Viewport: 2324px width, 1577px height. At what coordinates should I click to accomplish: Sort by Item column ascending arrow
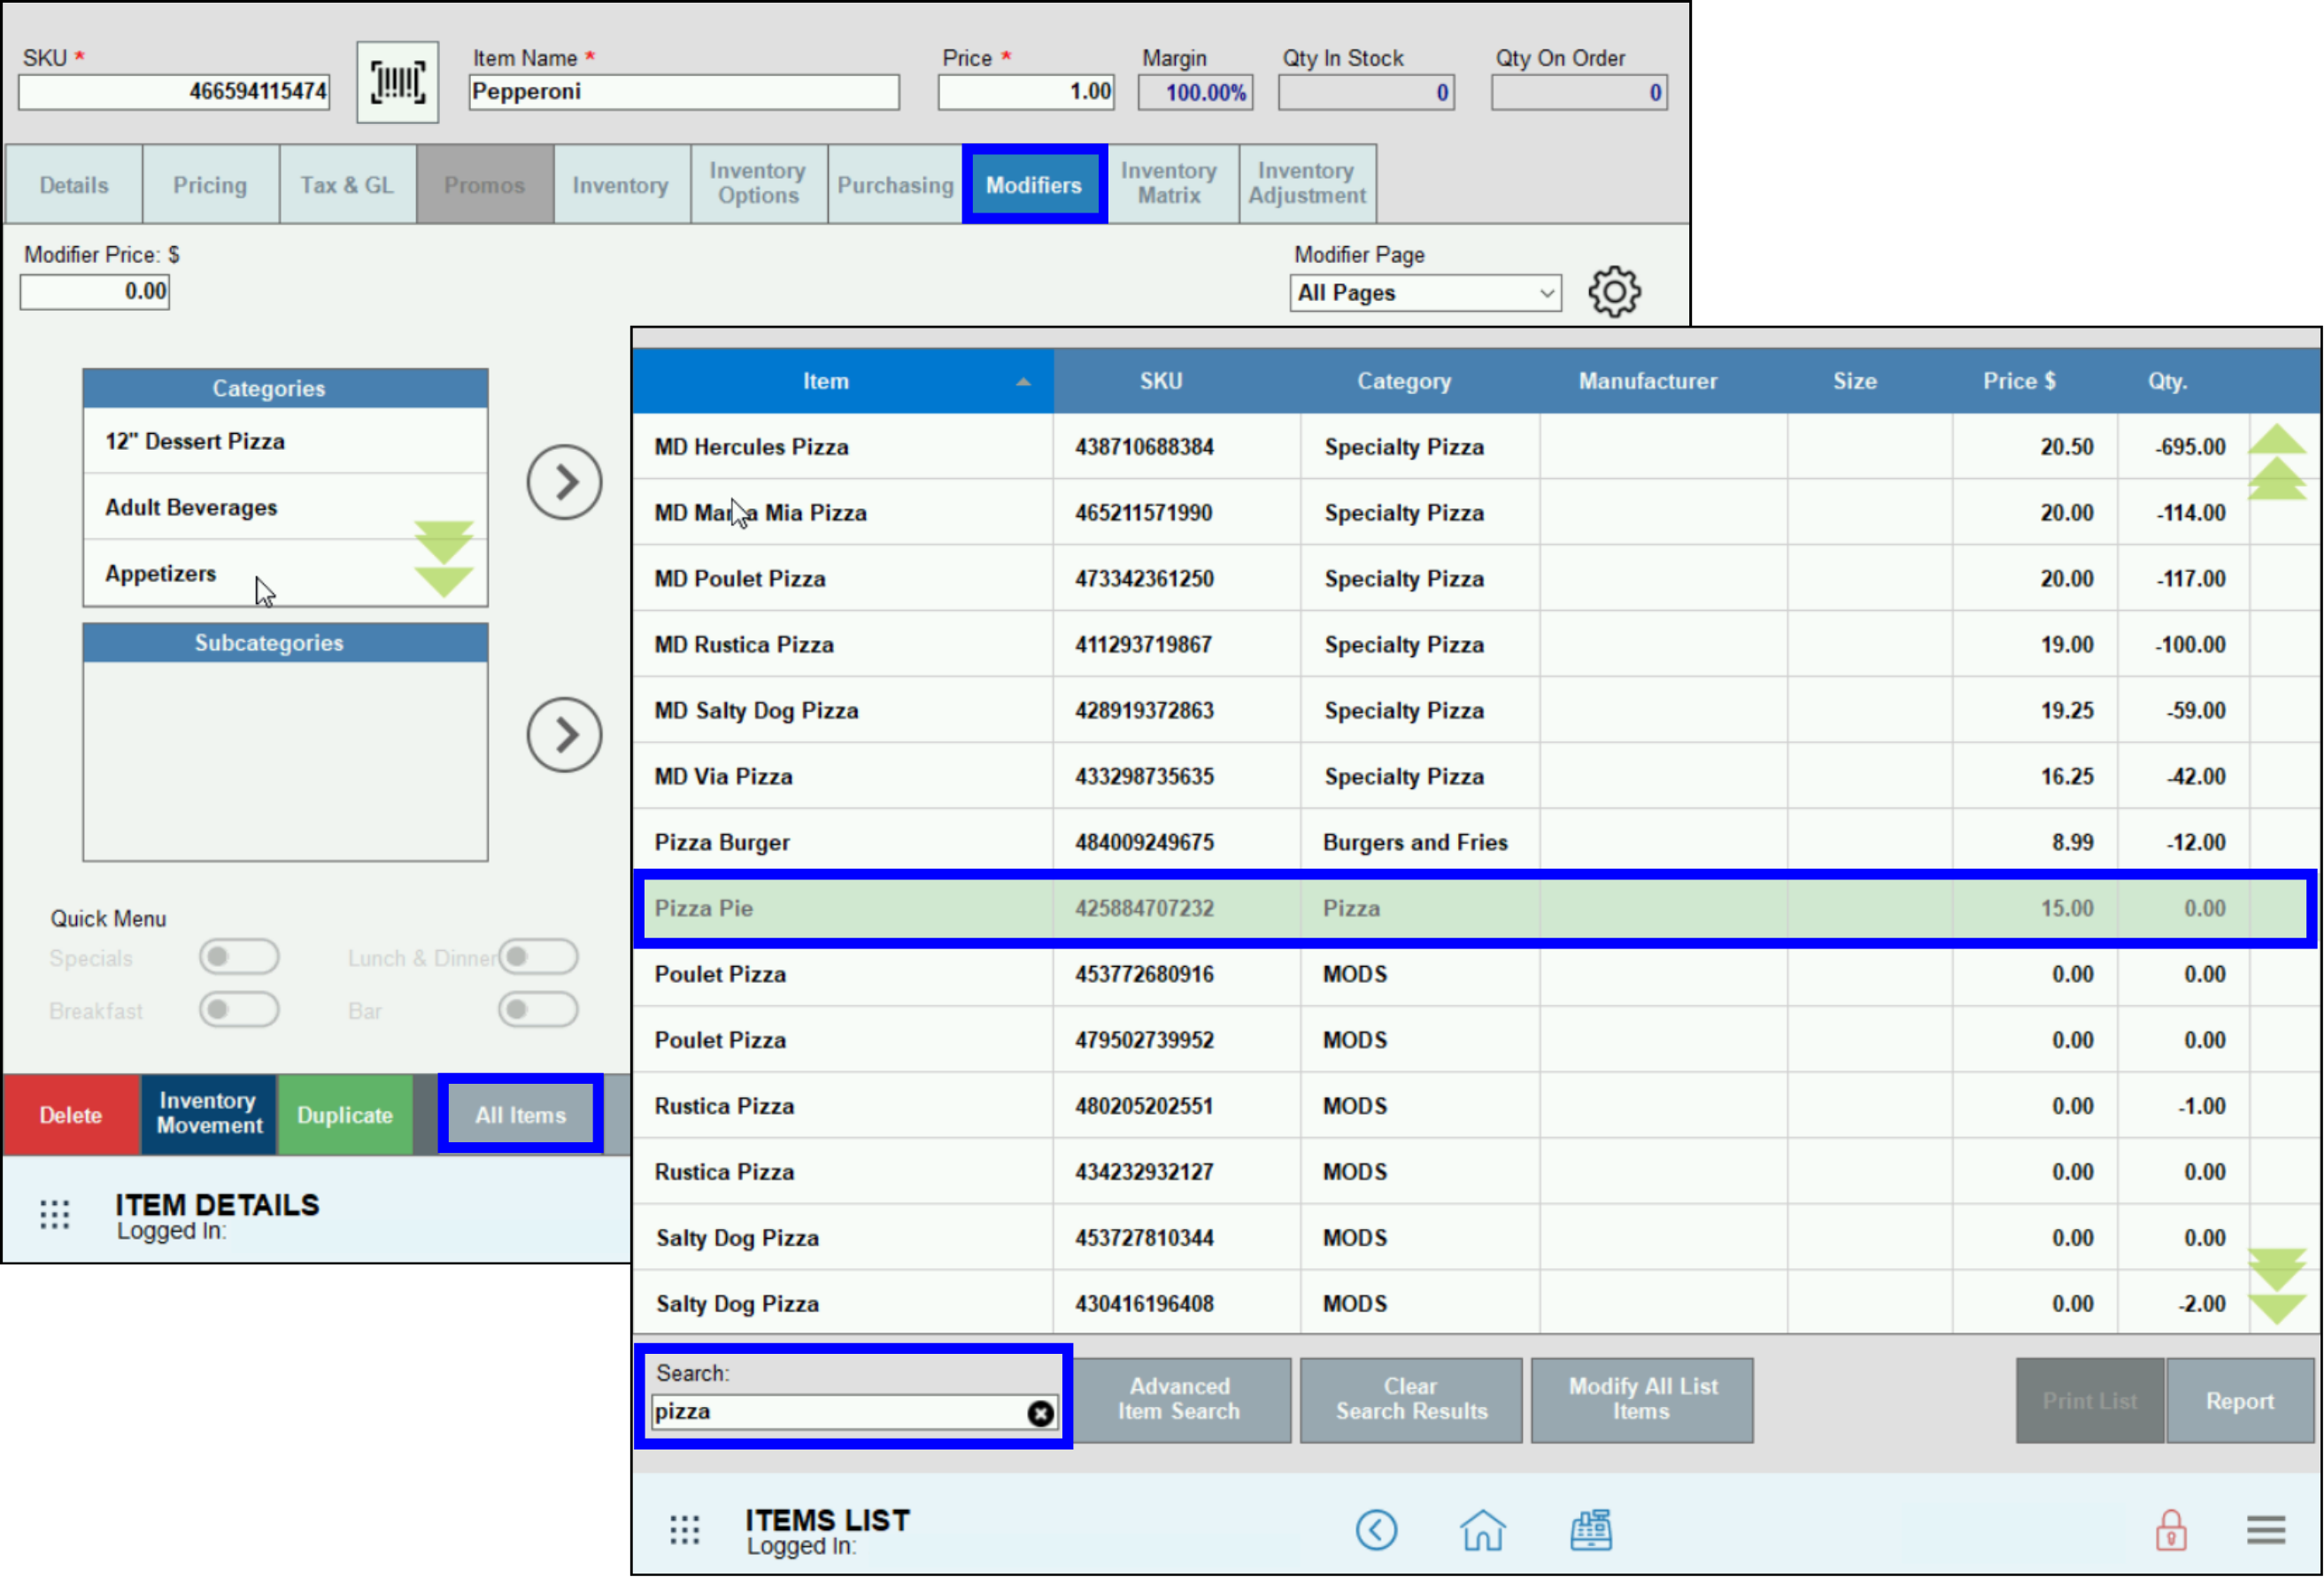click(1022, 382)
